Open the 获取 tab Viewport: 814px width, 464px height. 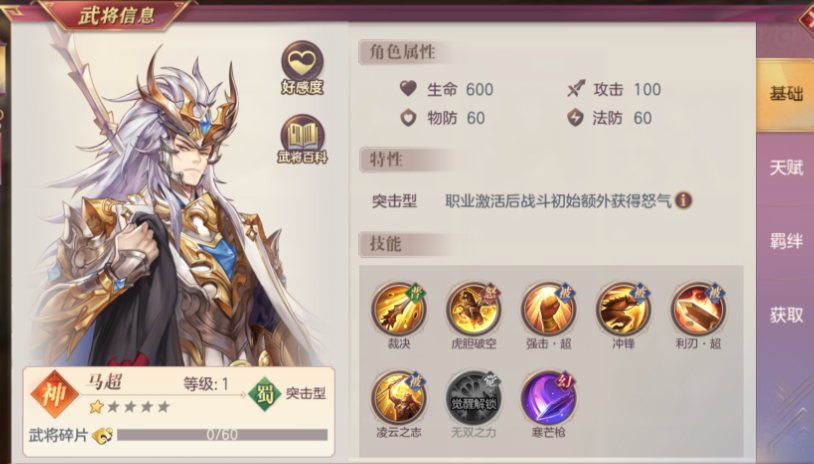(785, 315)
